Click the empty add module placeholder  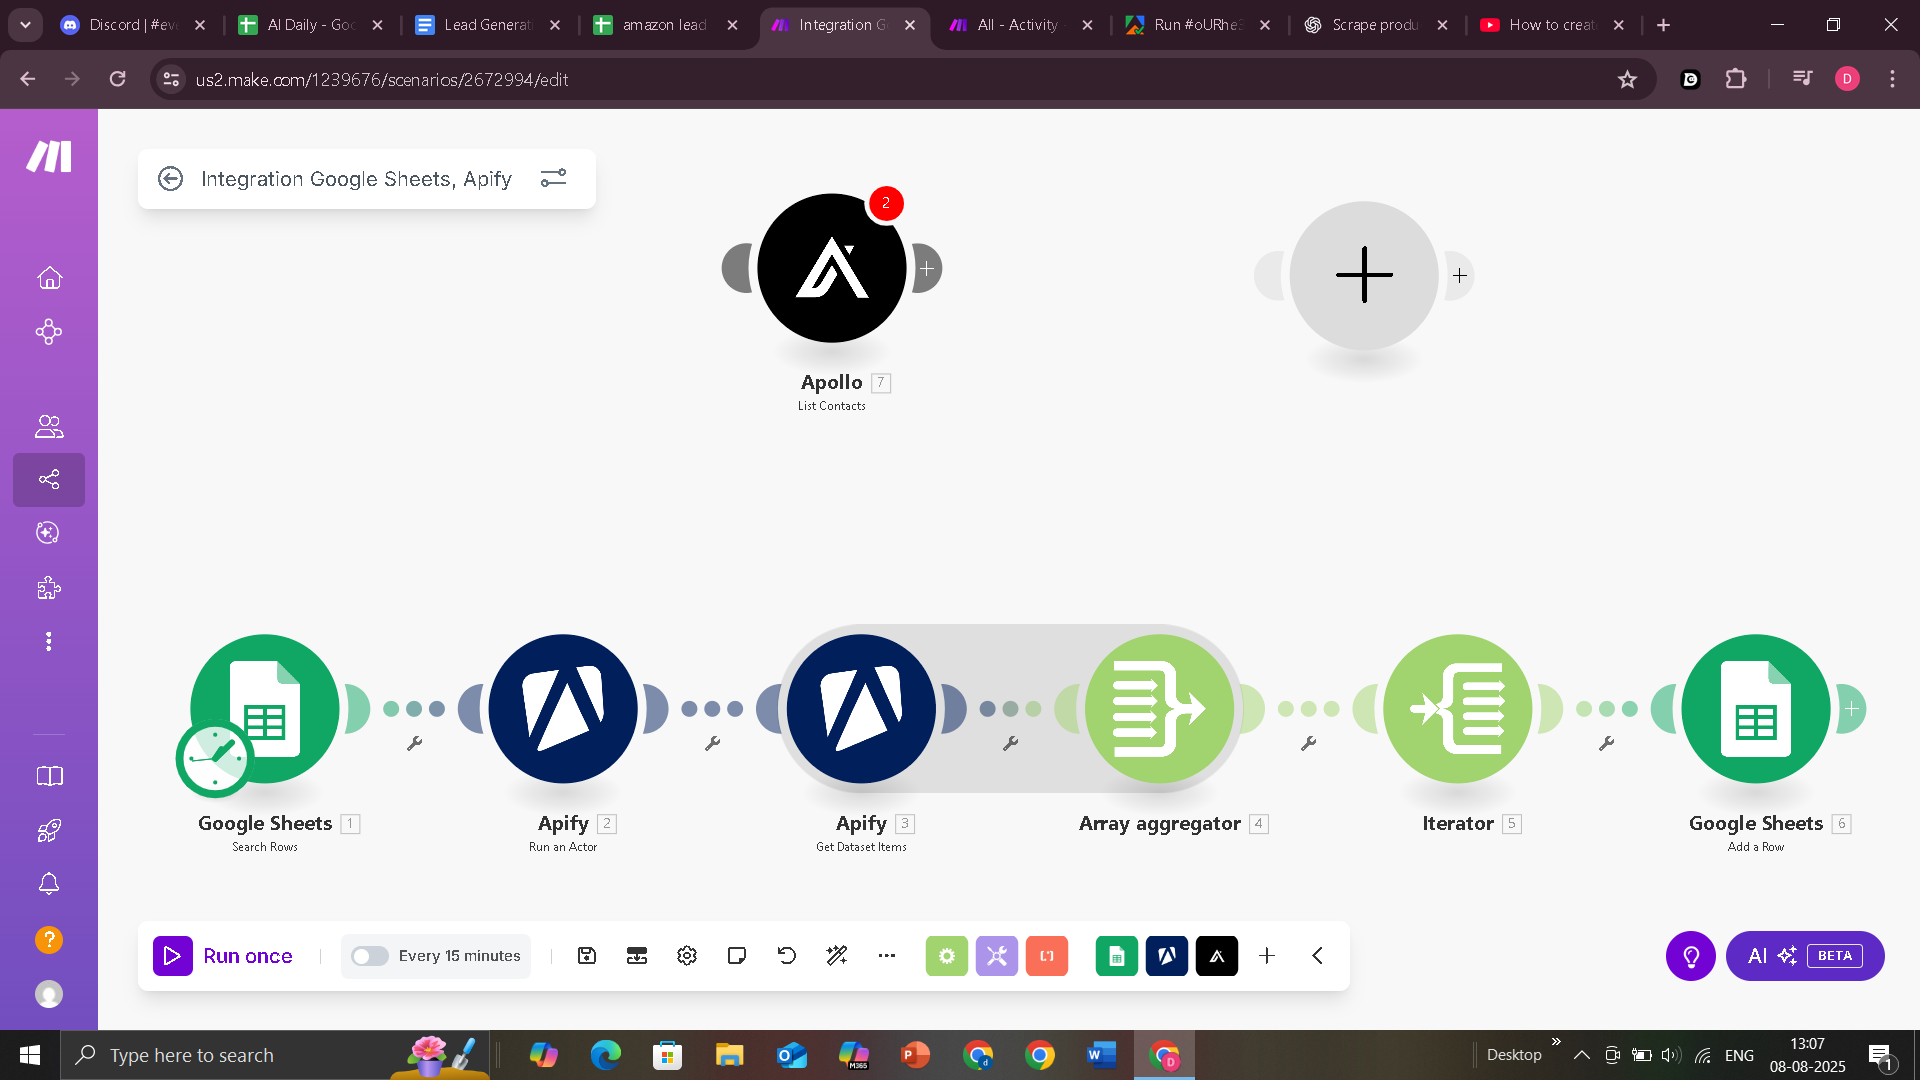pyautogui.click(x=1363, y=275)
